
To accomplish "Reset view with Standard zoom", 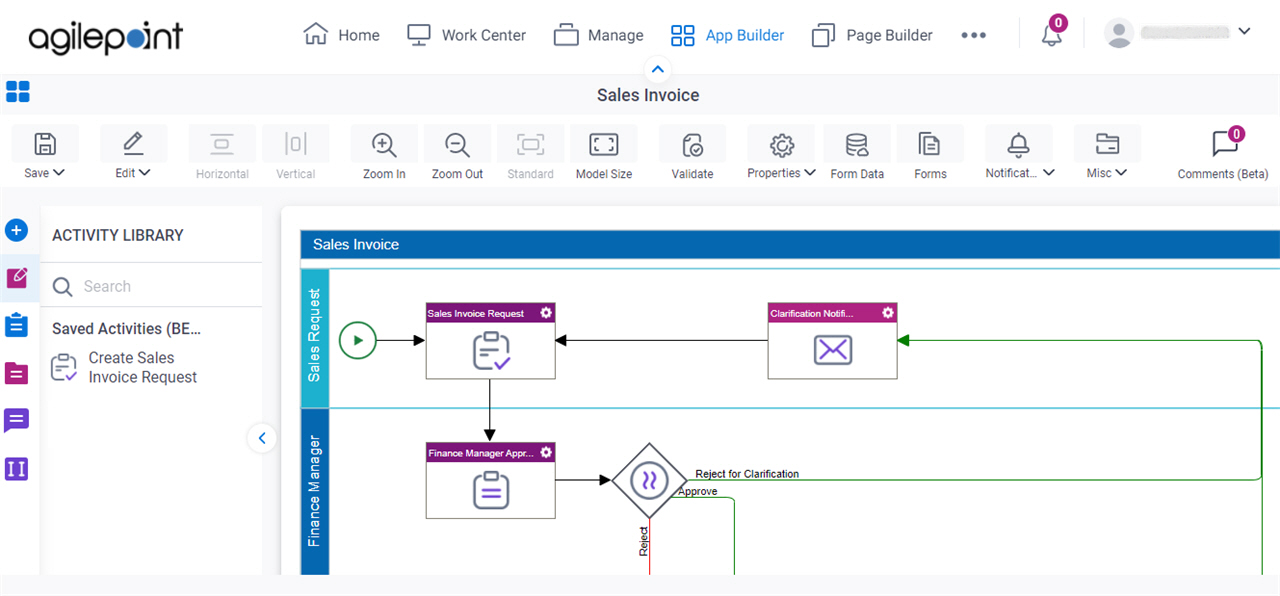I will tap(530, 155).
